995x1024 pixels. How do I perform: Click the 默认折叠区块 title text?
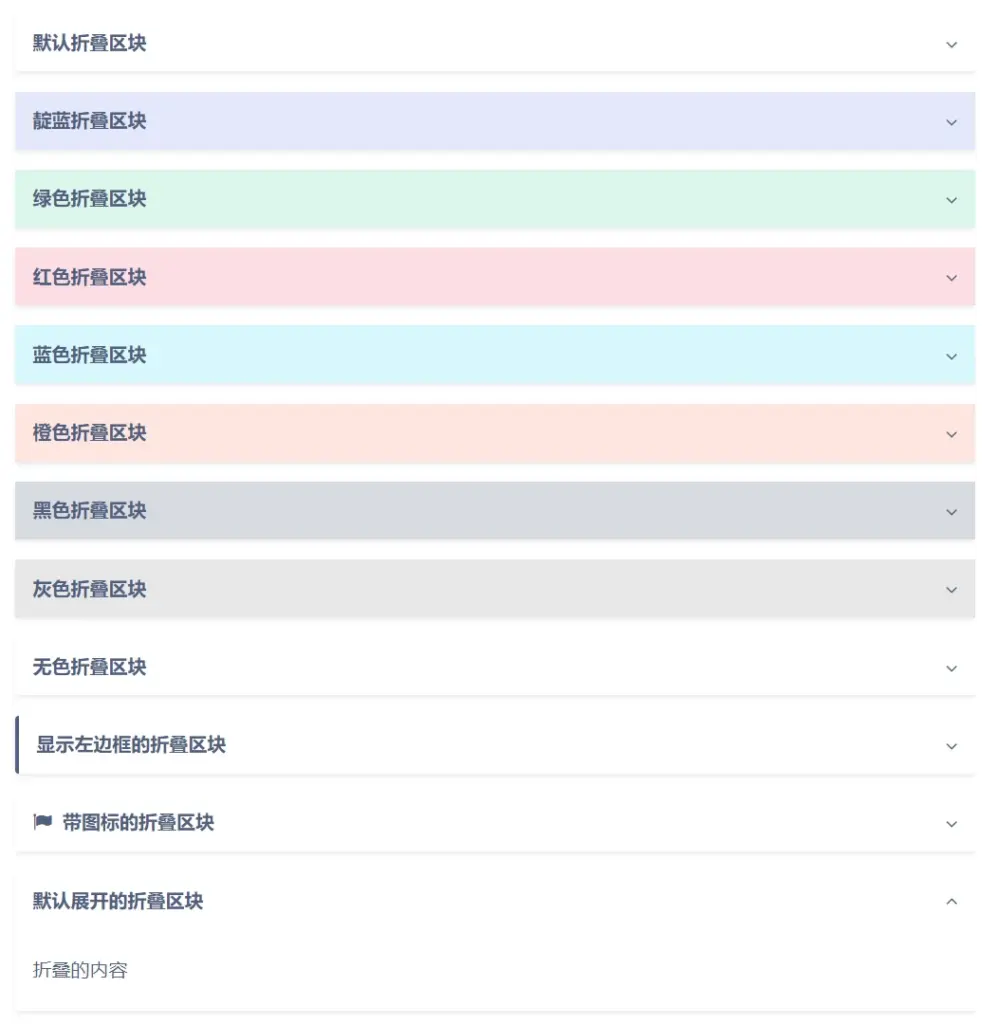(x=89, y=44)
